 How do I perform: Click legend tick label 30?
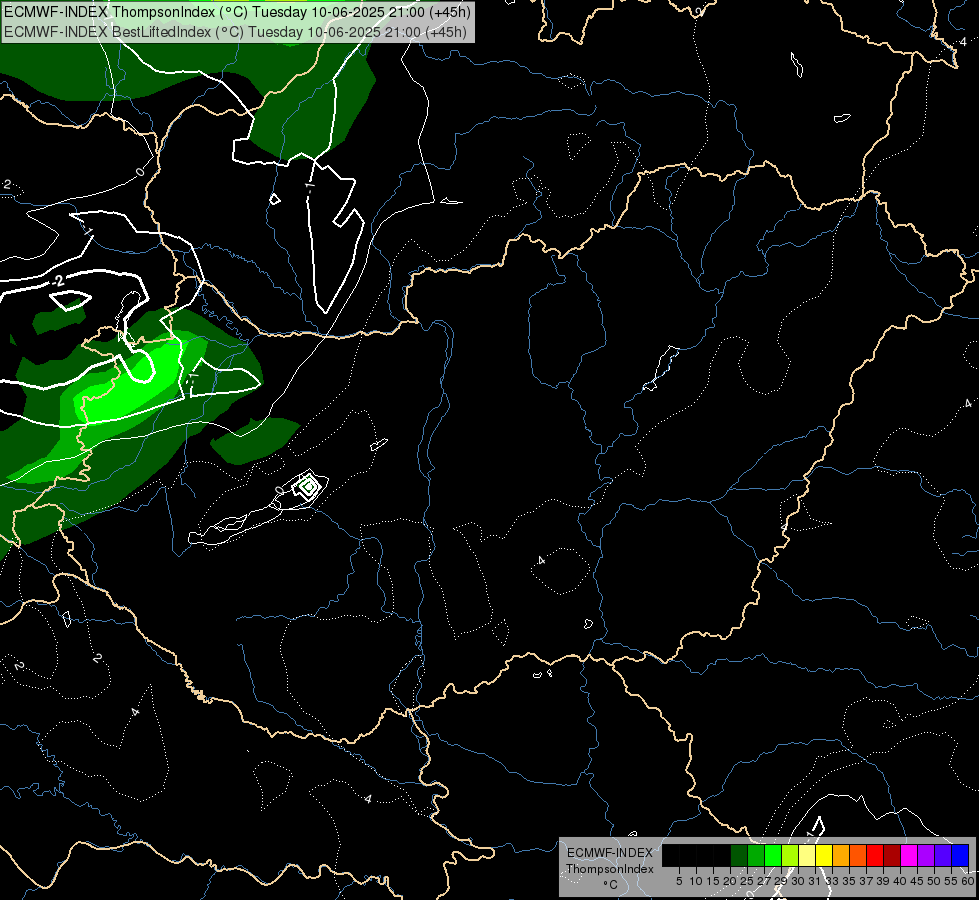pyautogui.click(x=798, y=881)
